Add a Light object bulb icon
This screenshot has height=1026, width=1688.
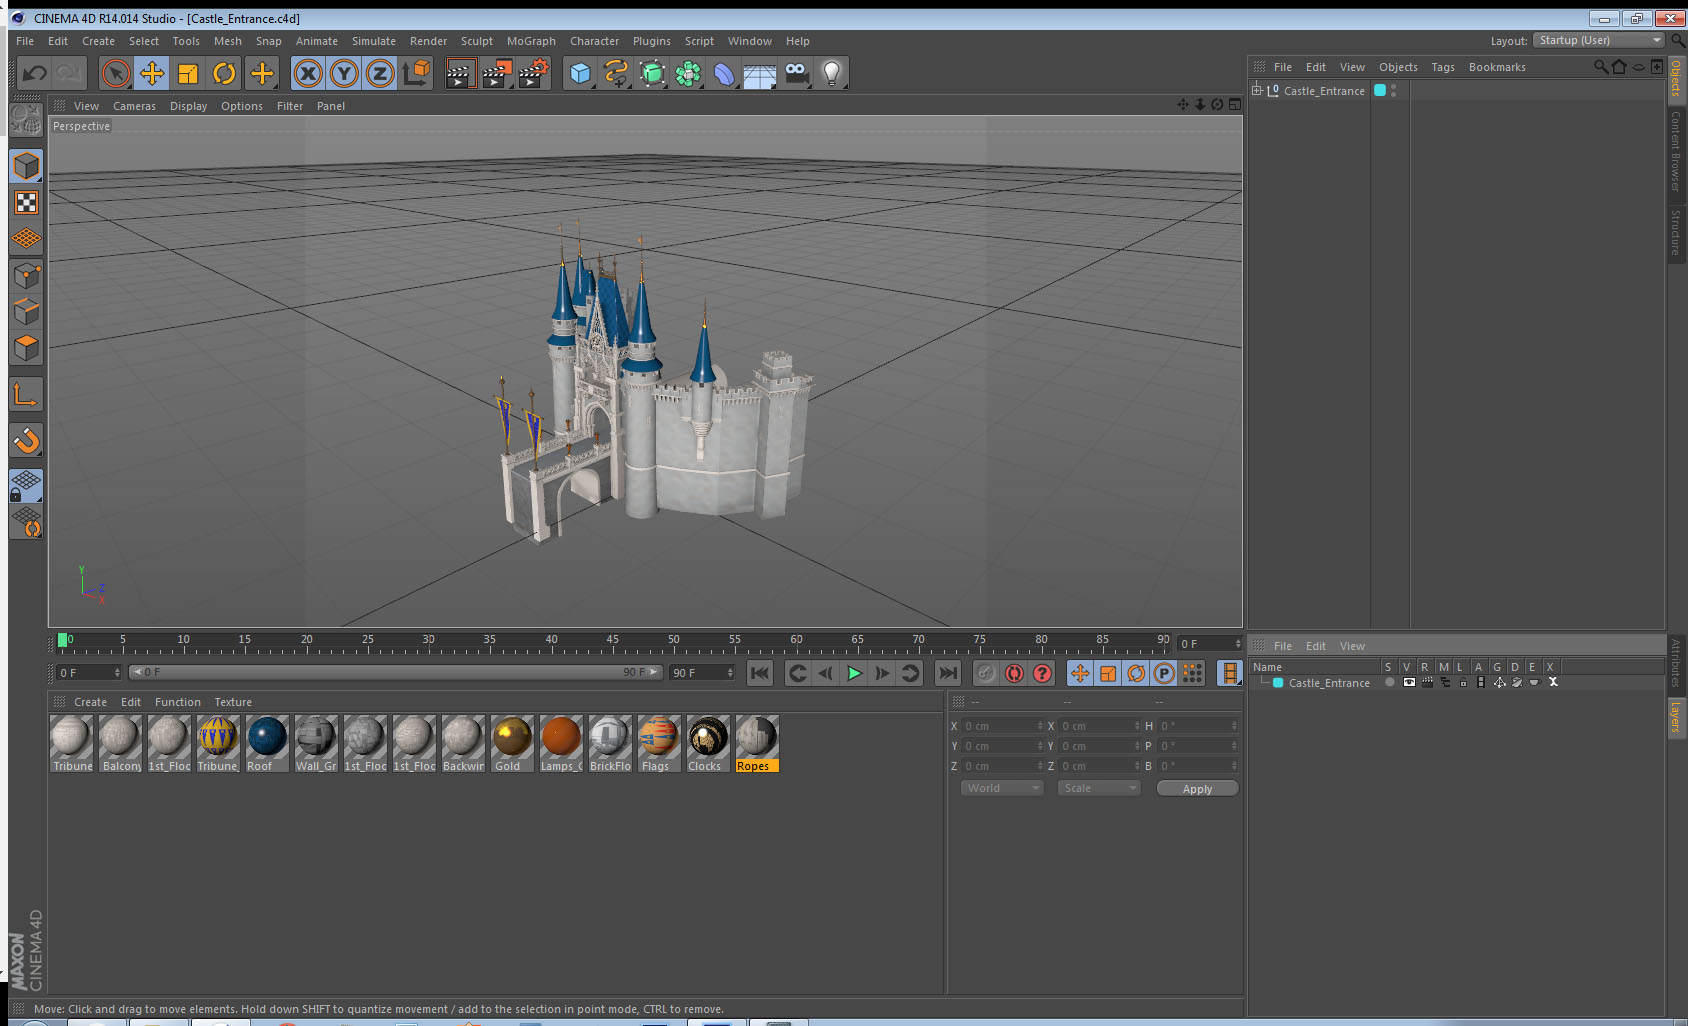[832, 73]
